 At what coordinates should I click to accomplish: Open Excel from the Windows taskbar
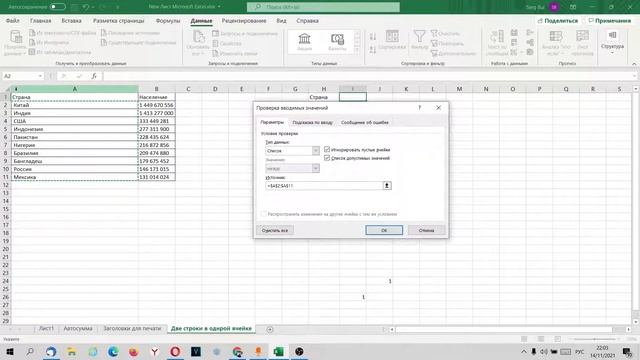pos(278,351)
